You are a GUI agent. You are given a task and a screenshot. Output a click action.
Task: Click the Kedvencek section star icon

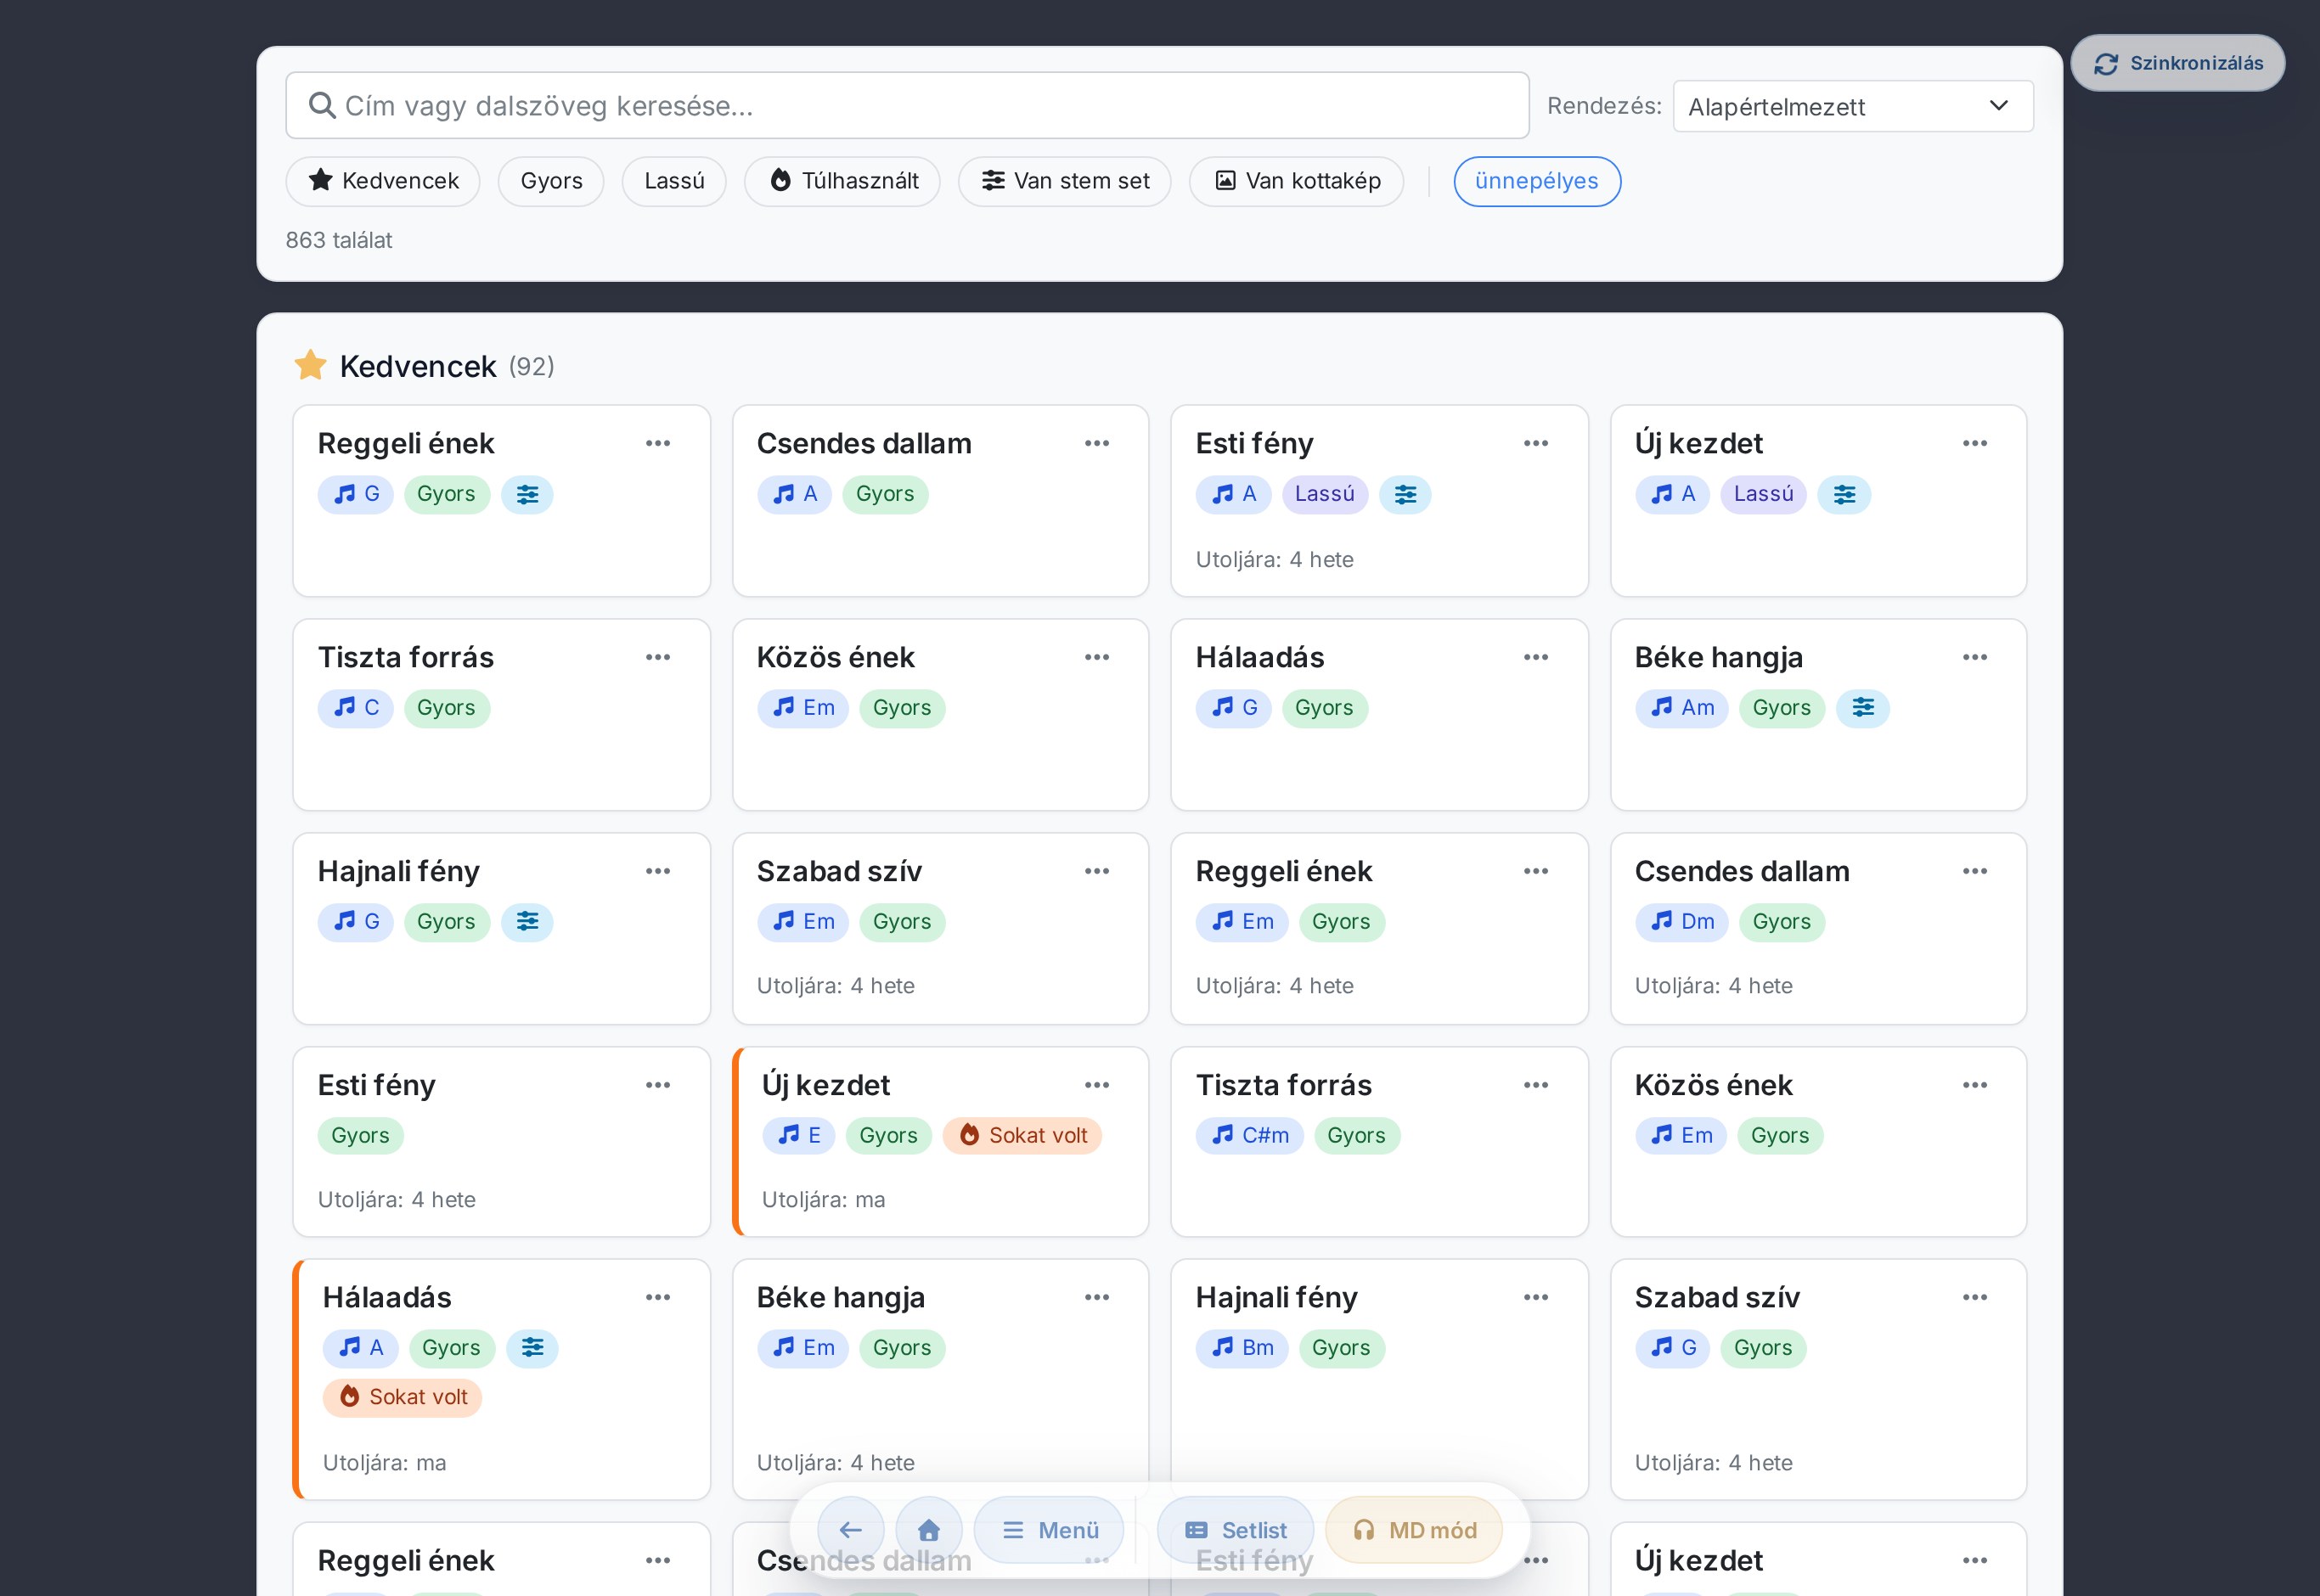(x=311, y=365)
